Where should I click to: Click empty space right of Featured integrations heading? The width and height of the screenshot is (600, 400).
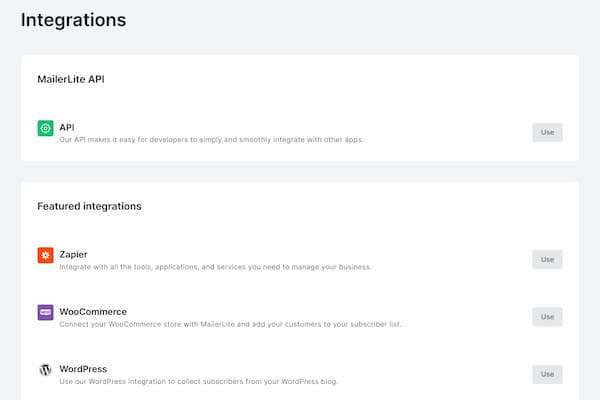pos(350,206)
